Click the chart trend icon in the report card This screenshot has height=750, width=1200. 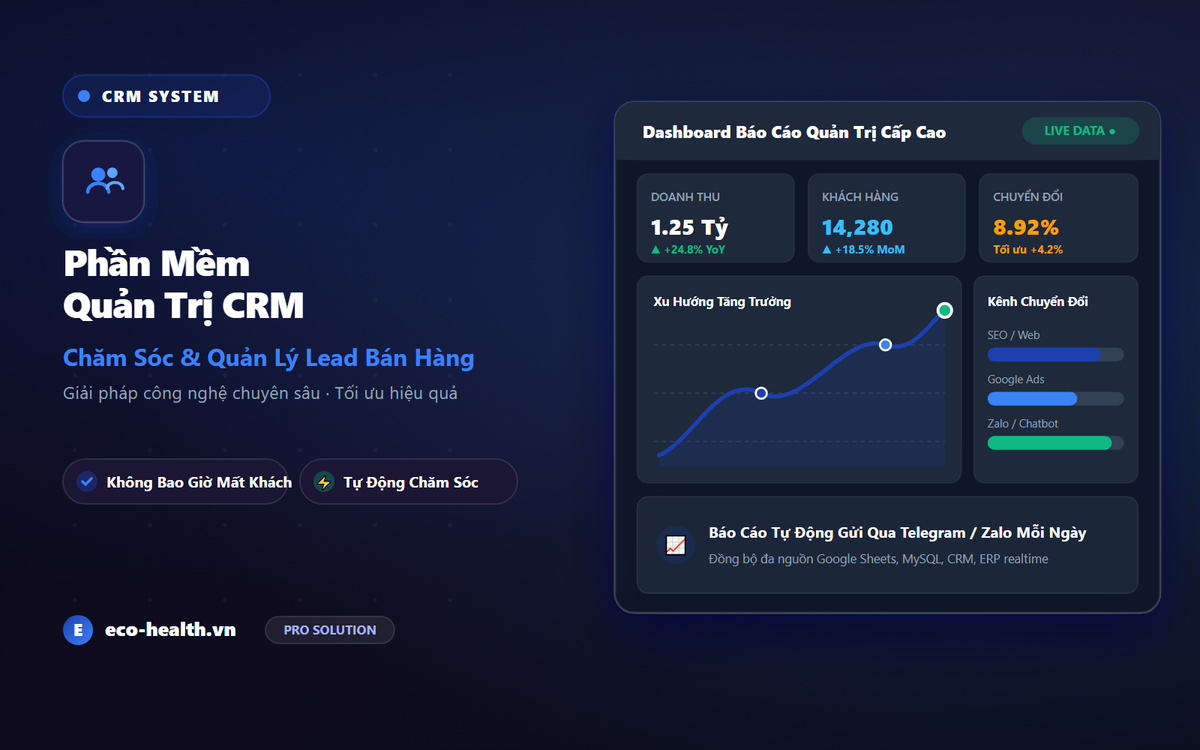(675, 545)
